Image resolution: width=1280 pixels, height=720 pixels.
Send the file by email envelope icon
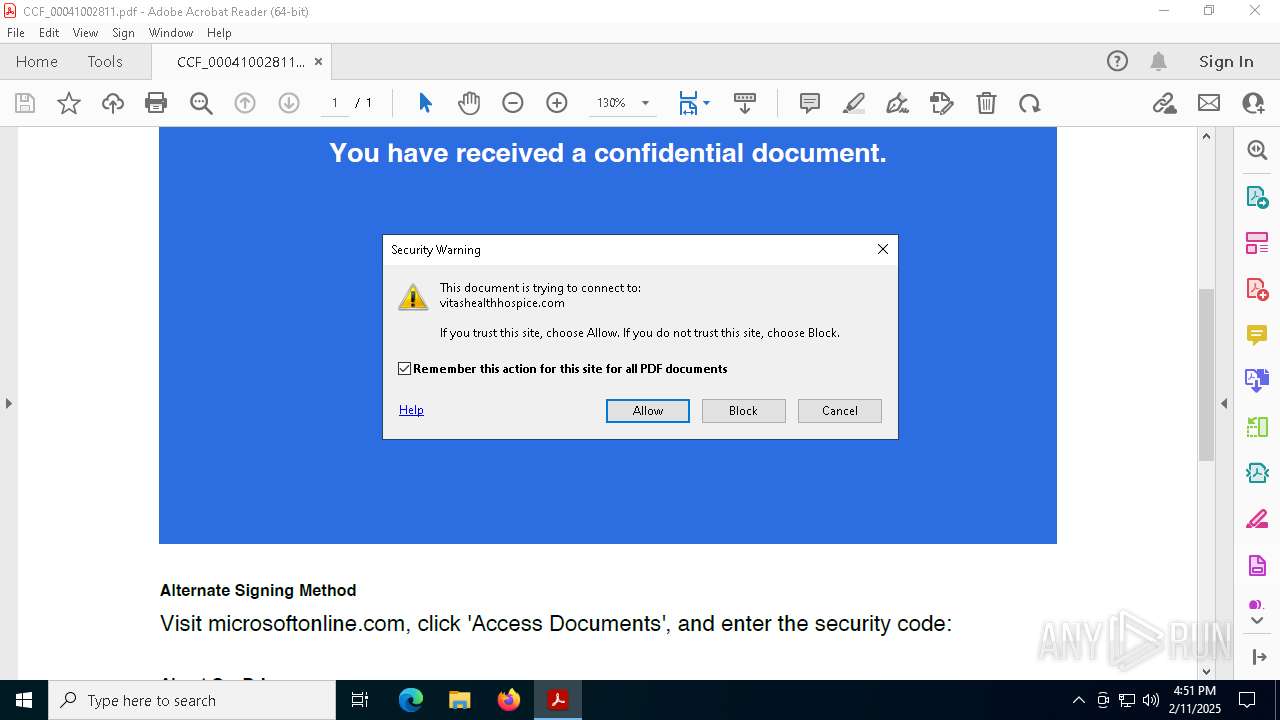tap(1209, 103)
